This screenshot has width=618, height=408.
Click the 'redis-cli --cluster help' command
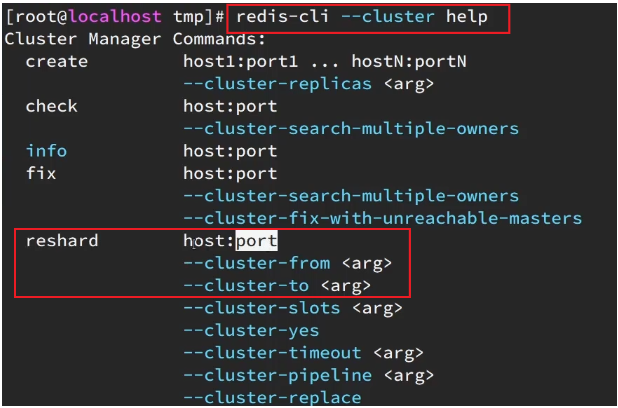point(362,18)
